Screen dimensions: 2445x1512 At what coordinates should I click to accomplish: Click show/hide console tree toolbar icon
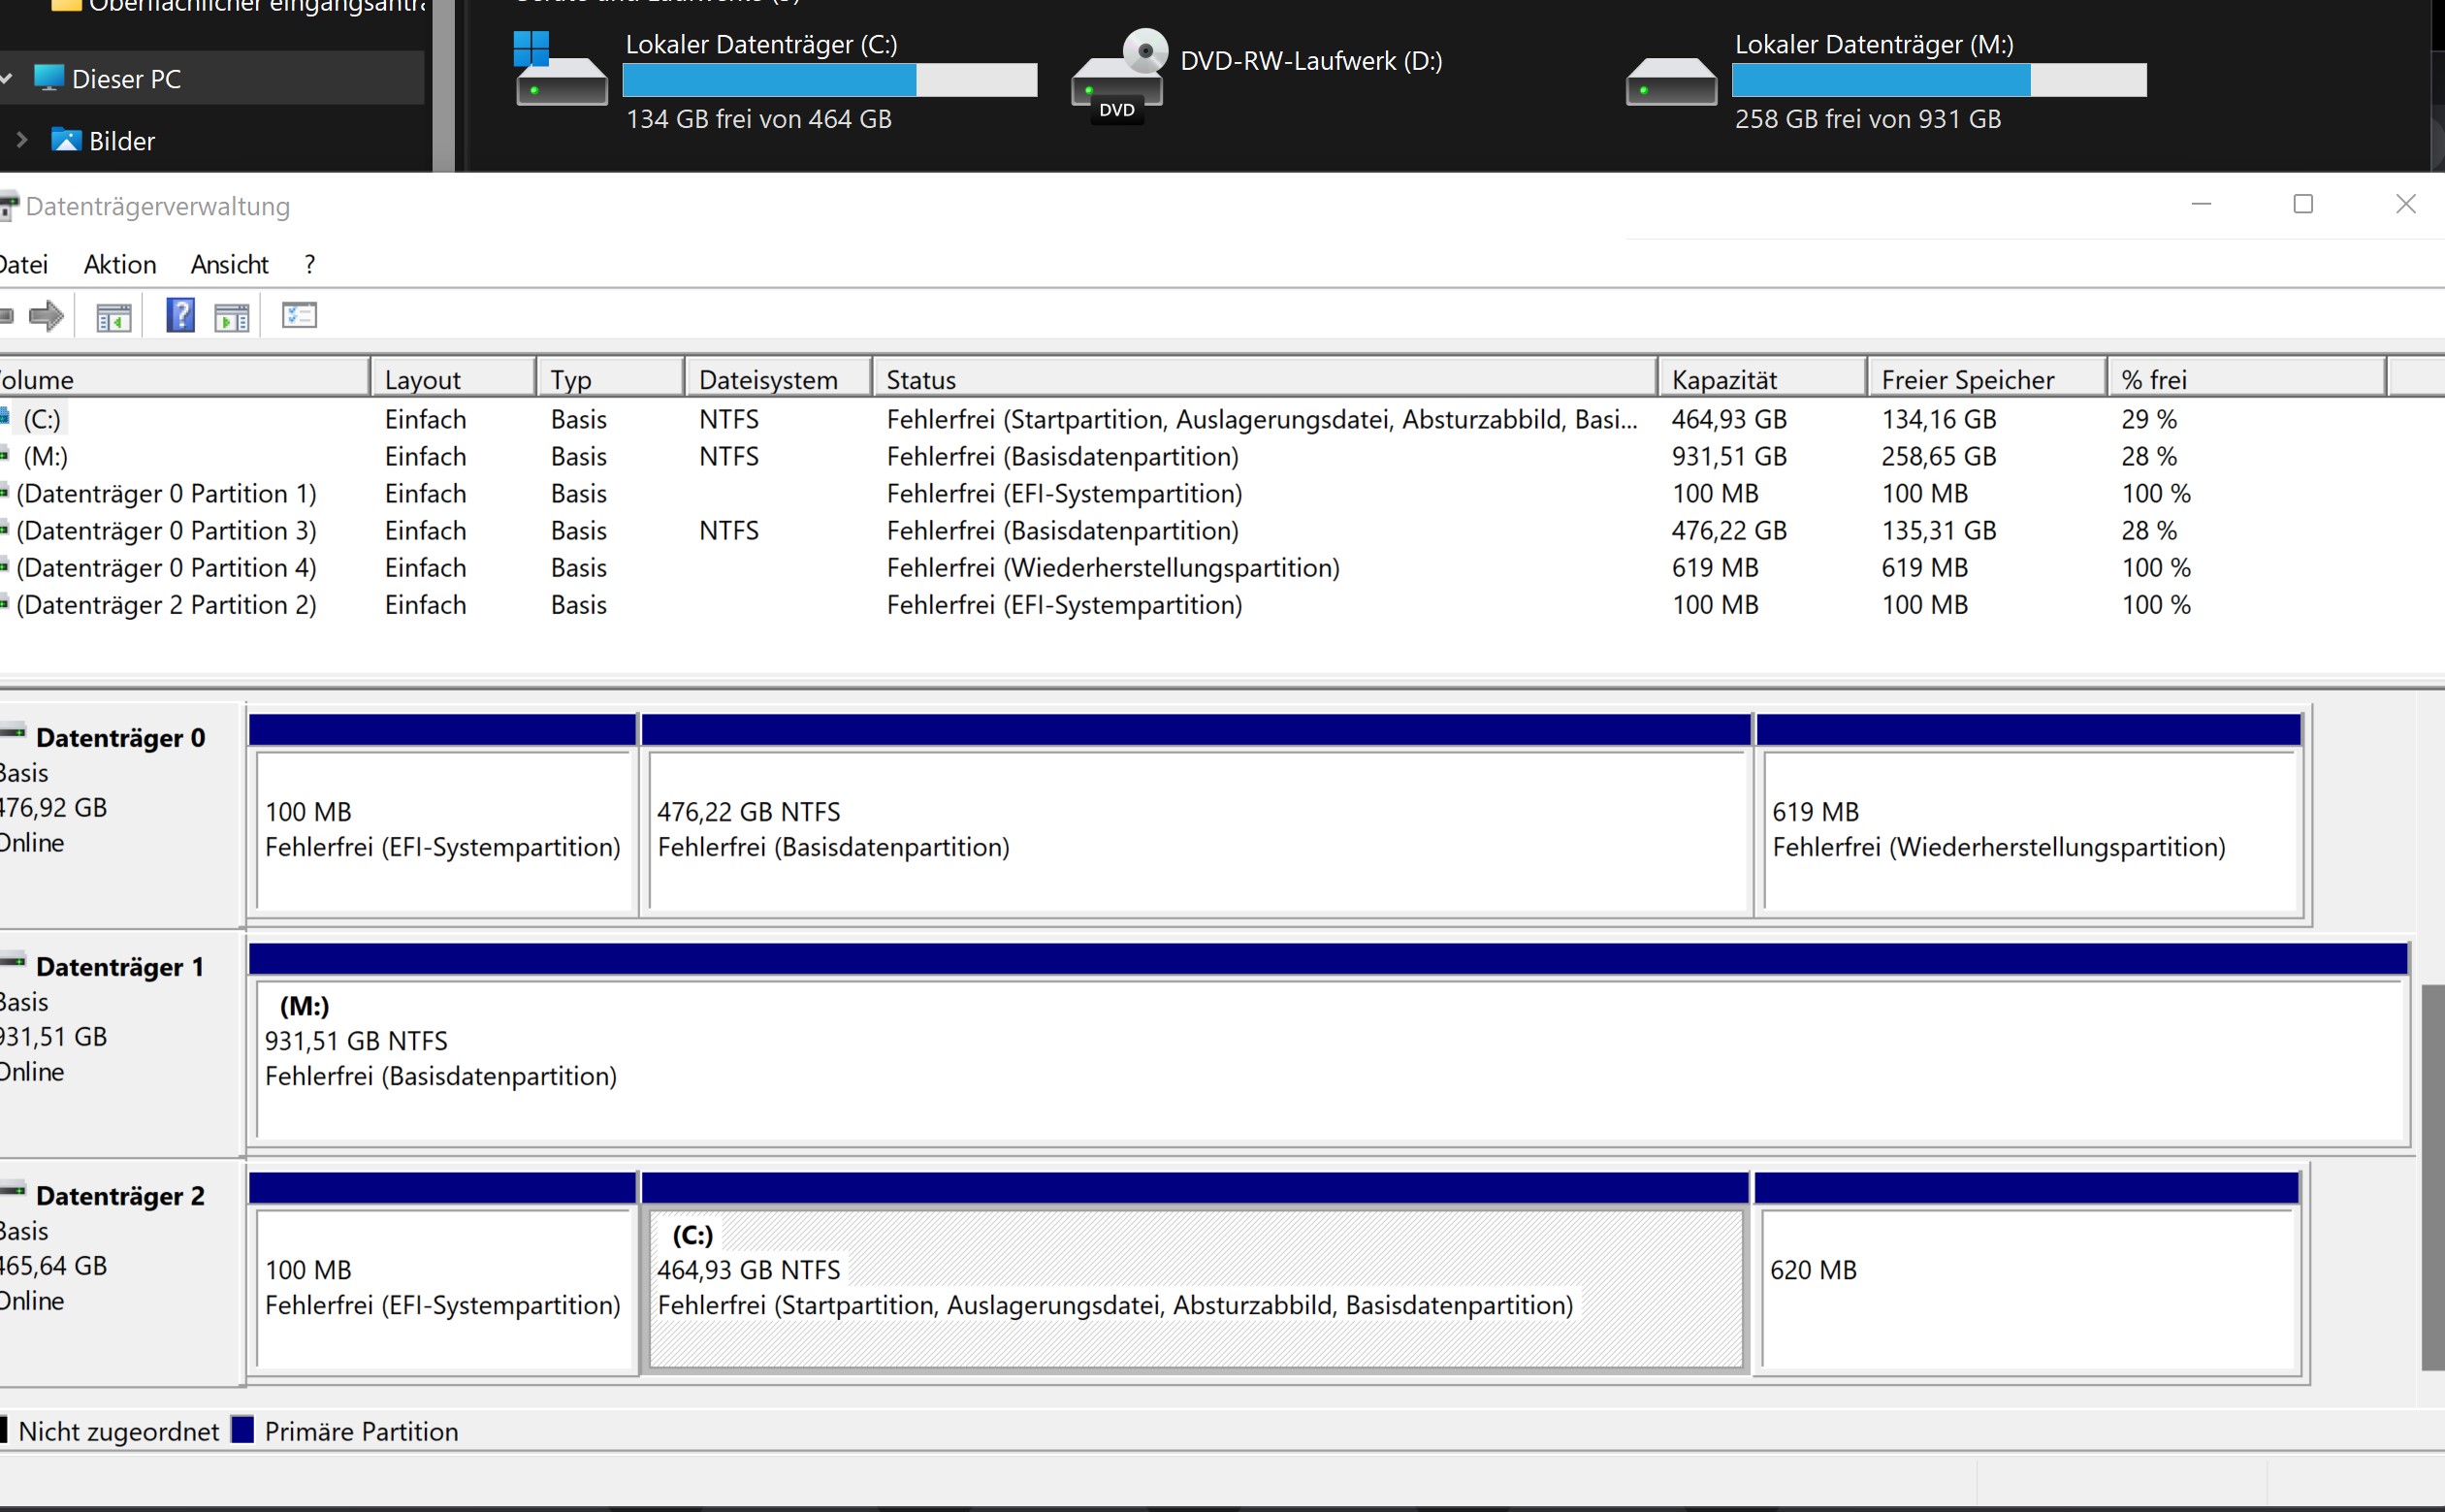coord(113,317)
